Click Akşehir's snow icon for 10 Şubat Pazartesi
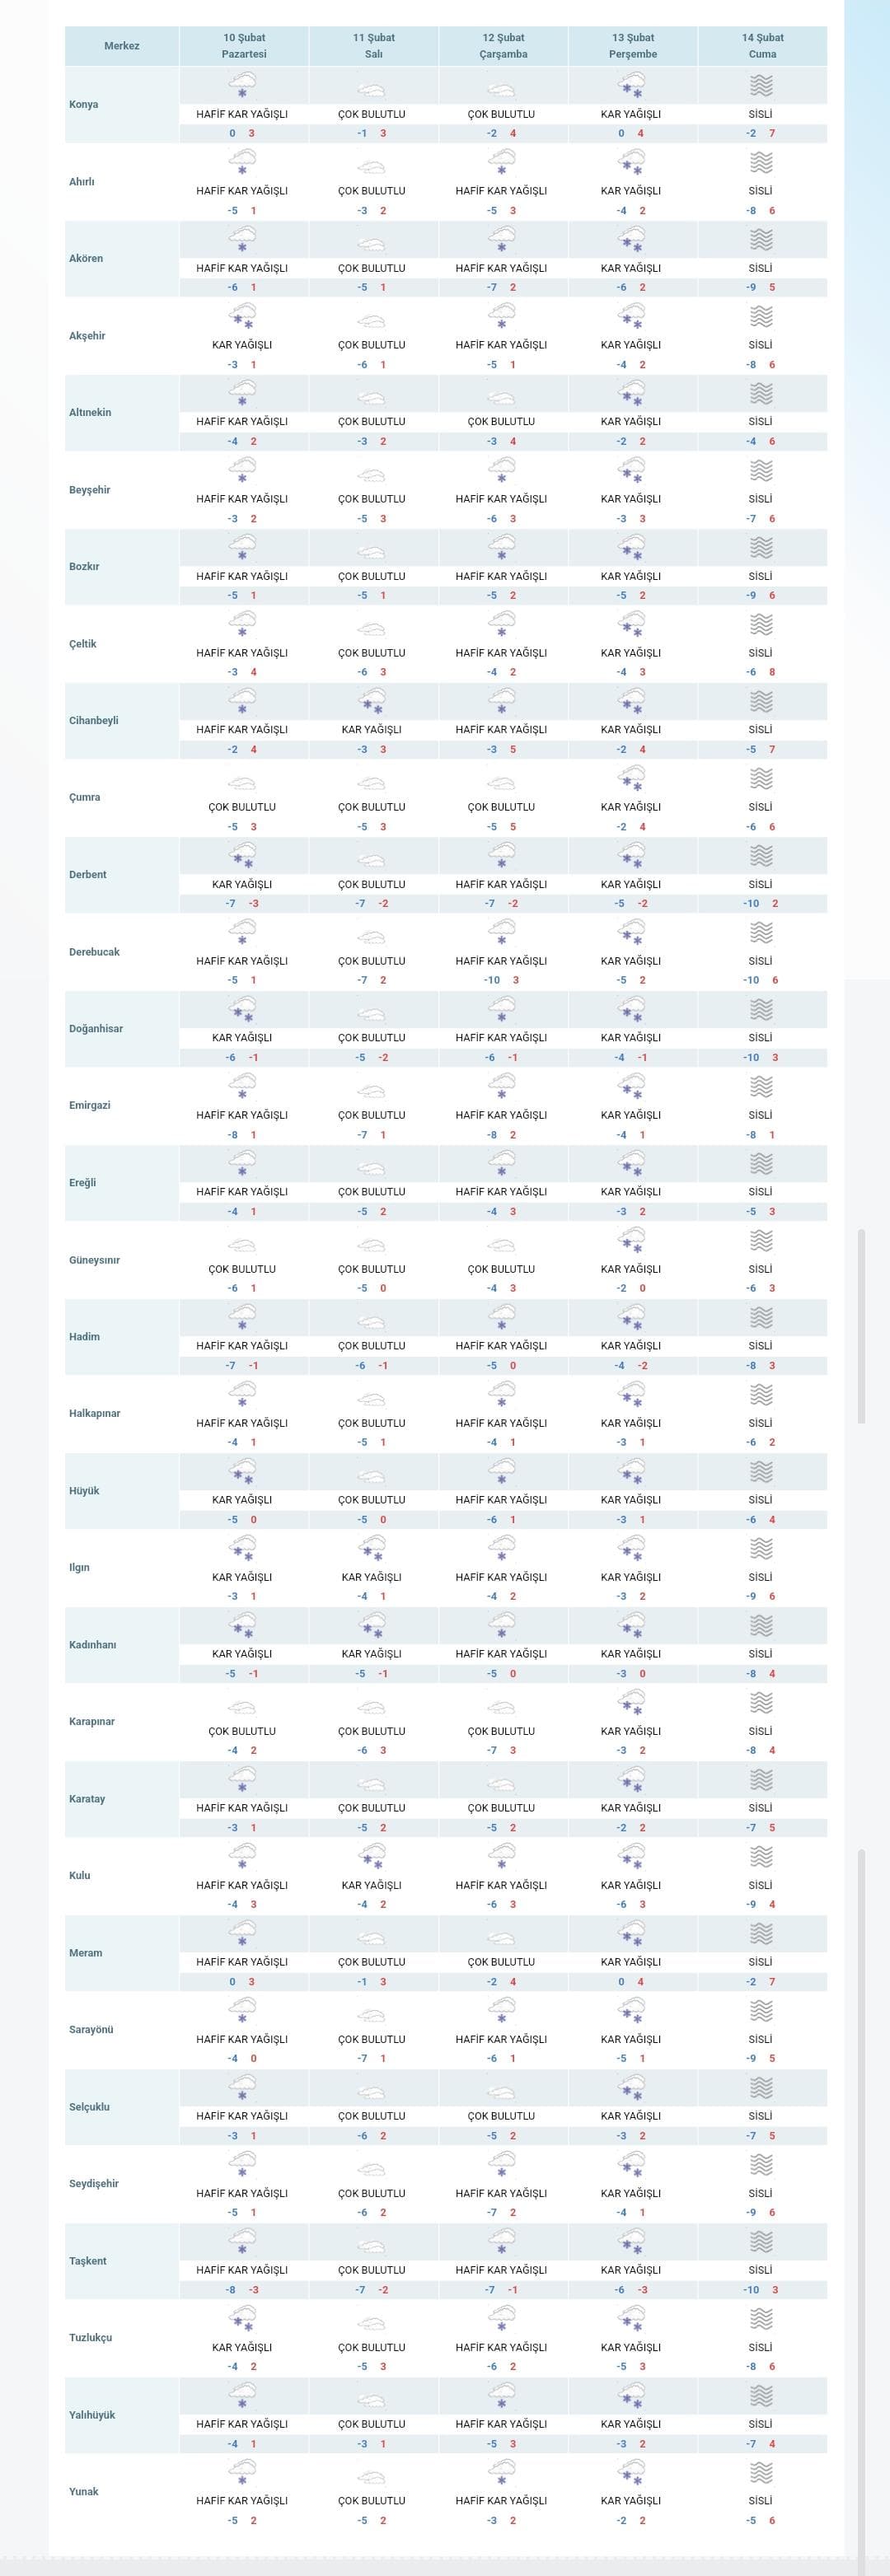 pos(242,316)
